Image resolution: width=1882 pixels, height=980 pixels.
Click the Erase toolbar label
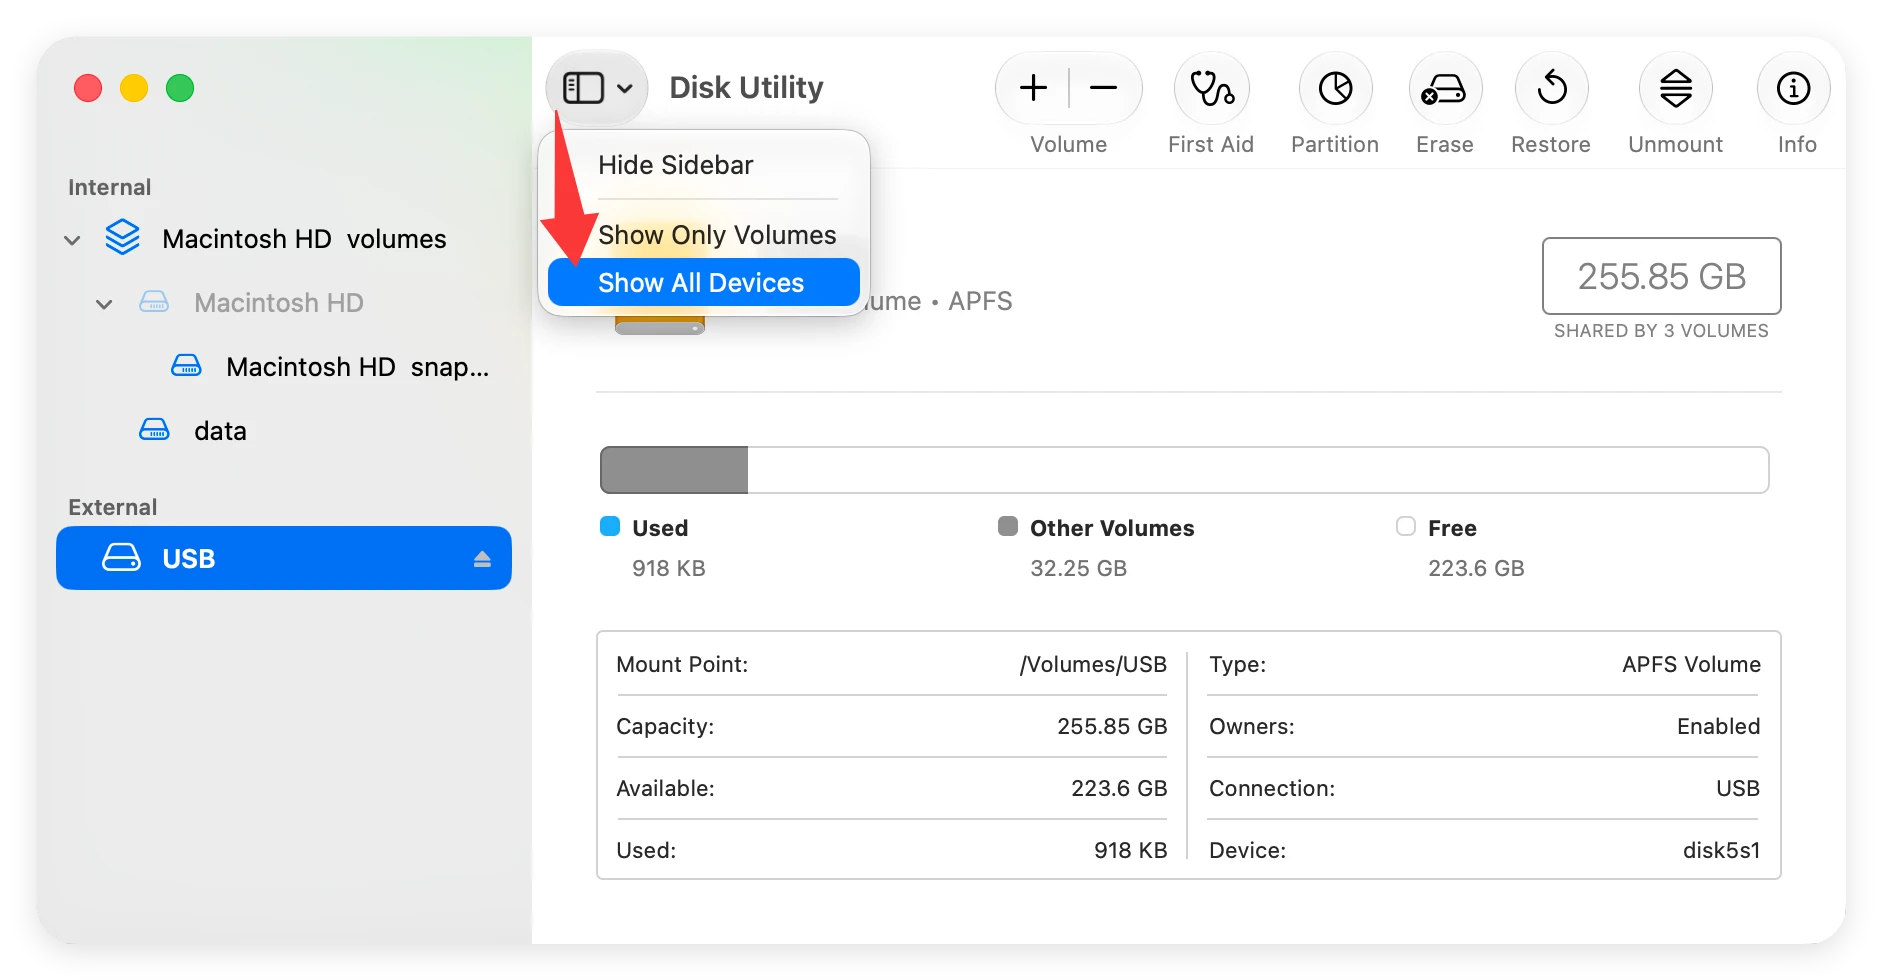(1445, 145)
